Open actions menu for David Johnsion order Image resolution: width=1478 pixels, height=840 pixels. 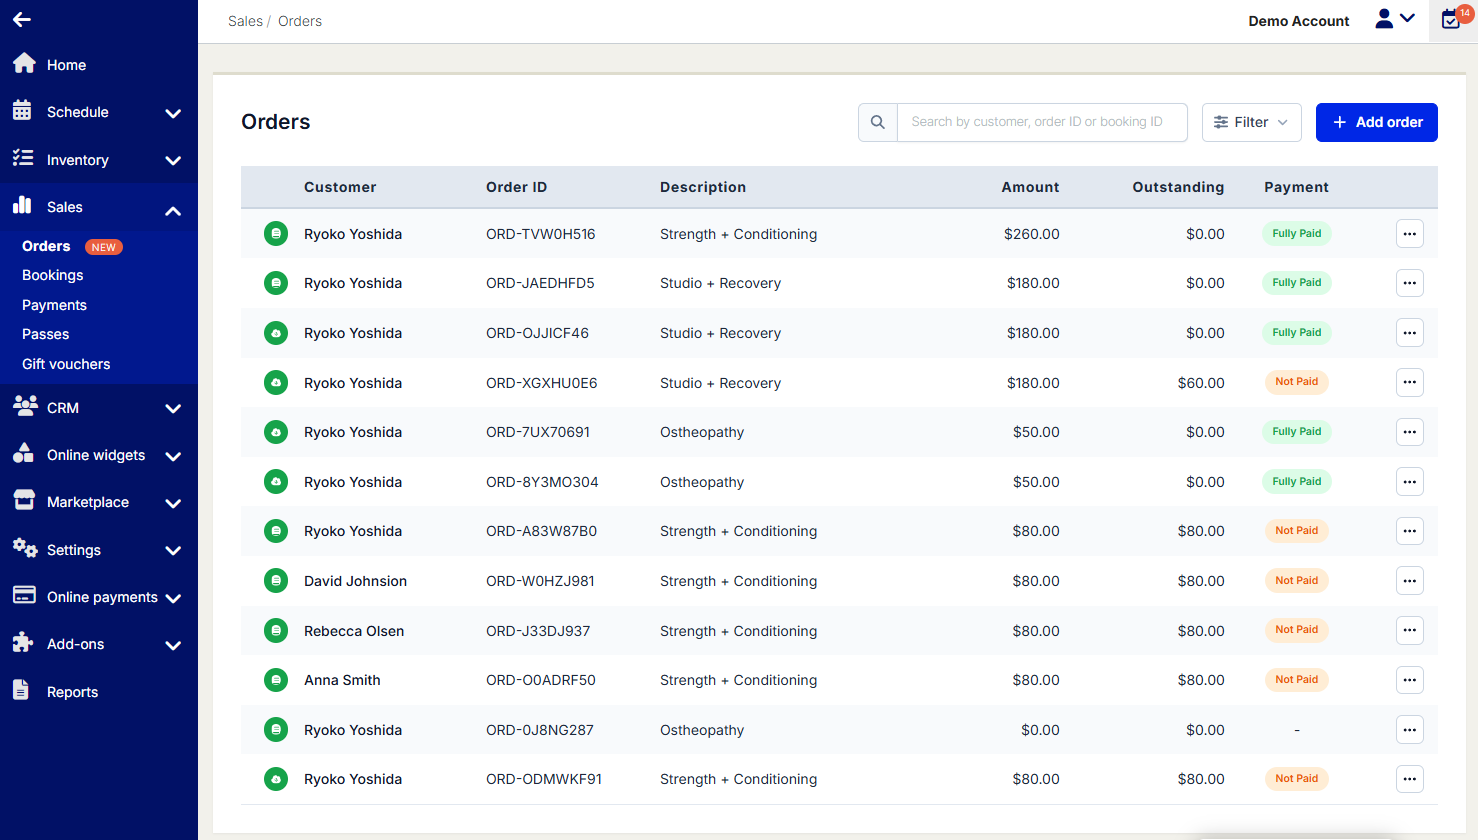[1410, 581]
